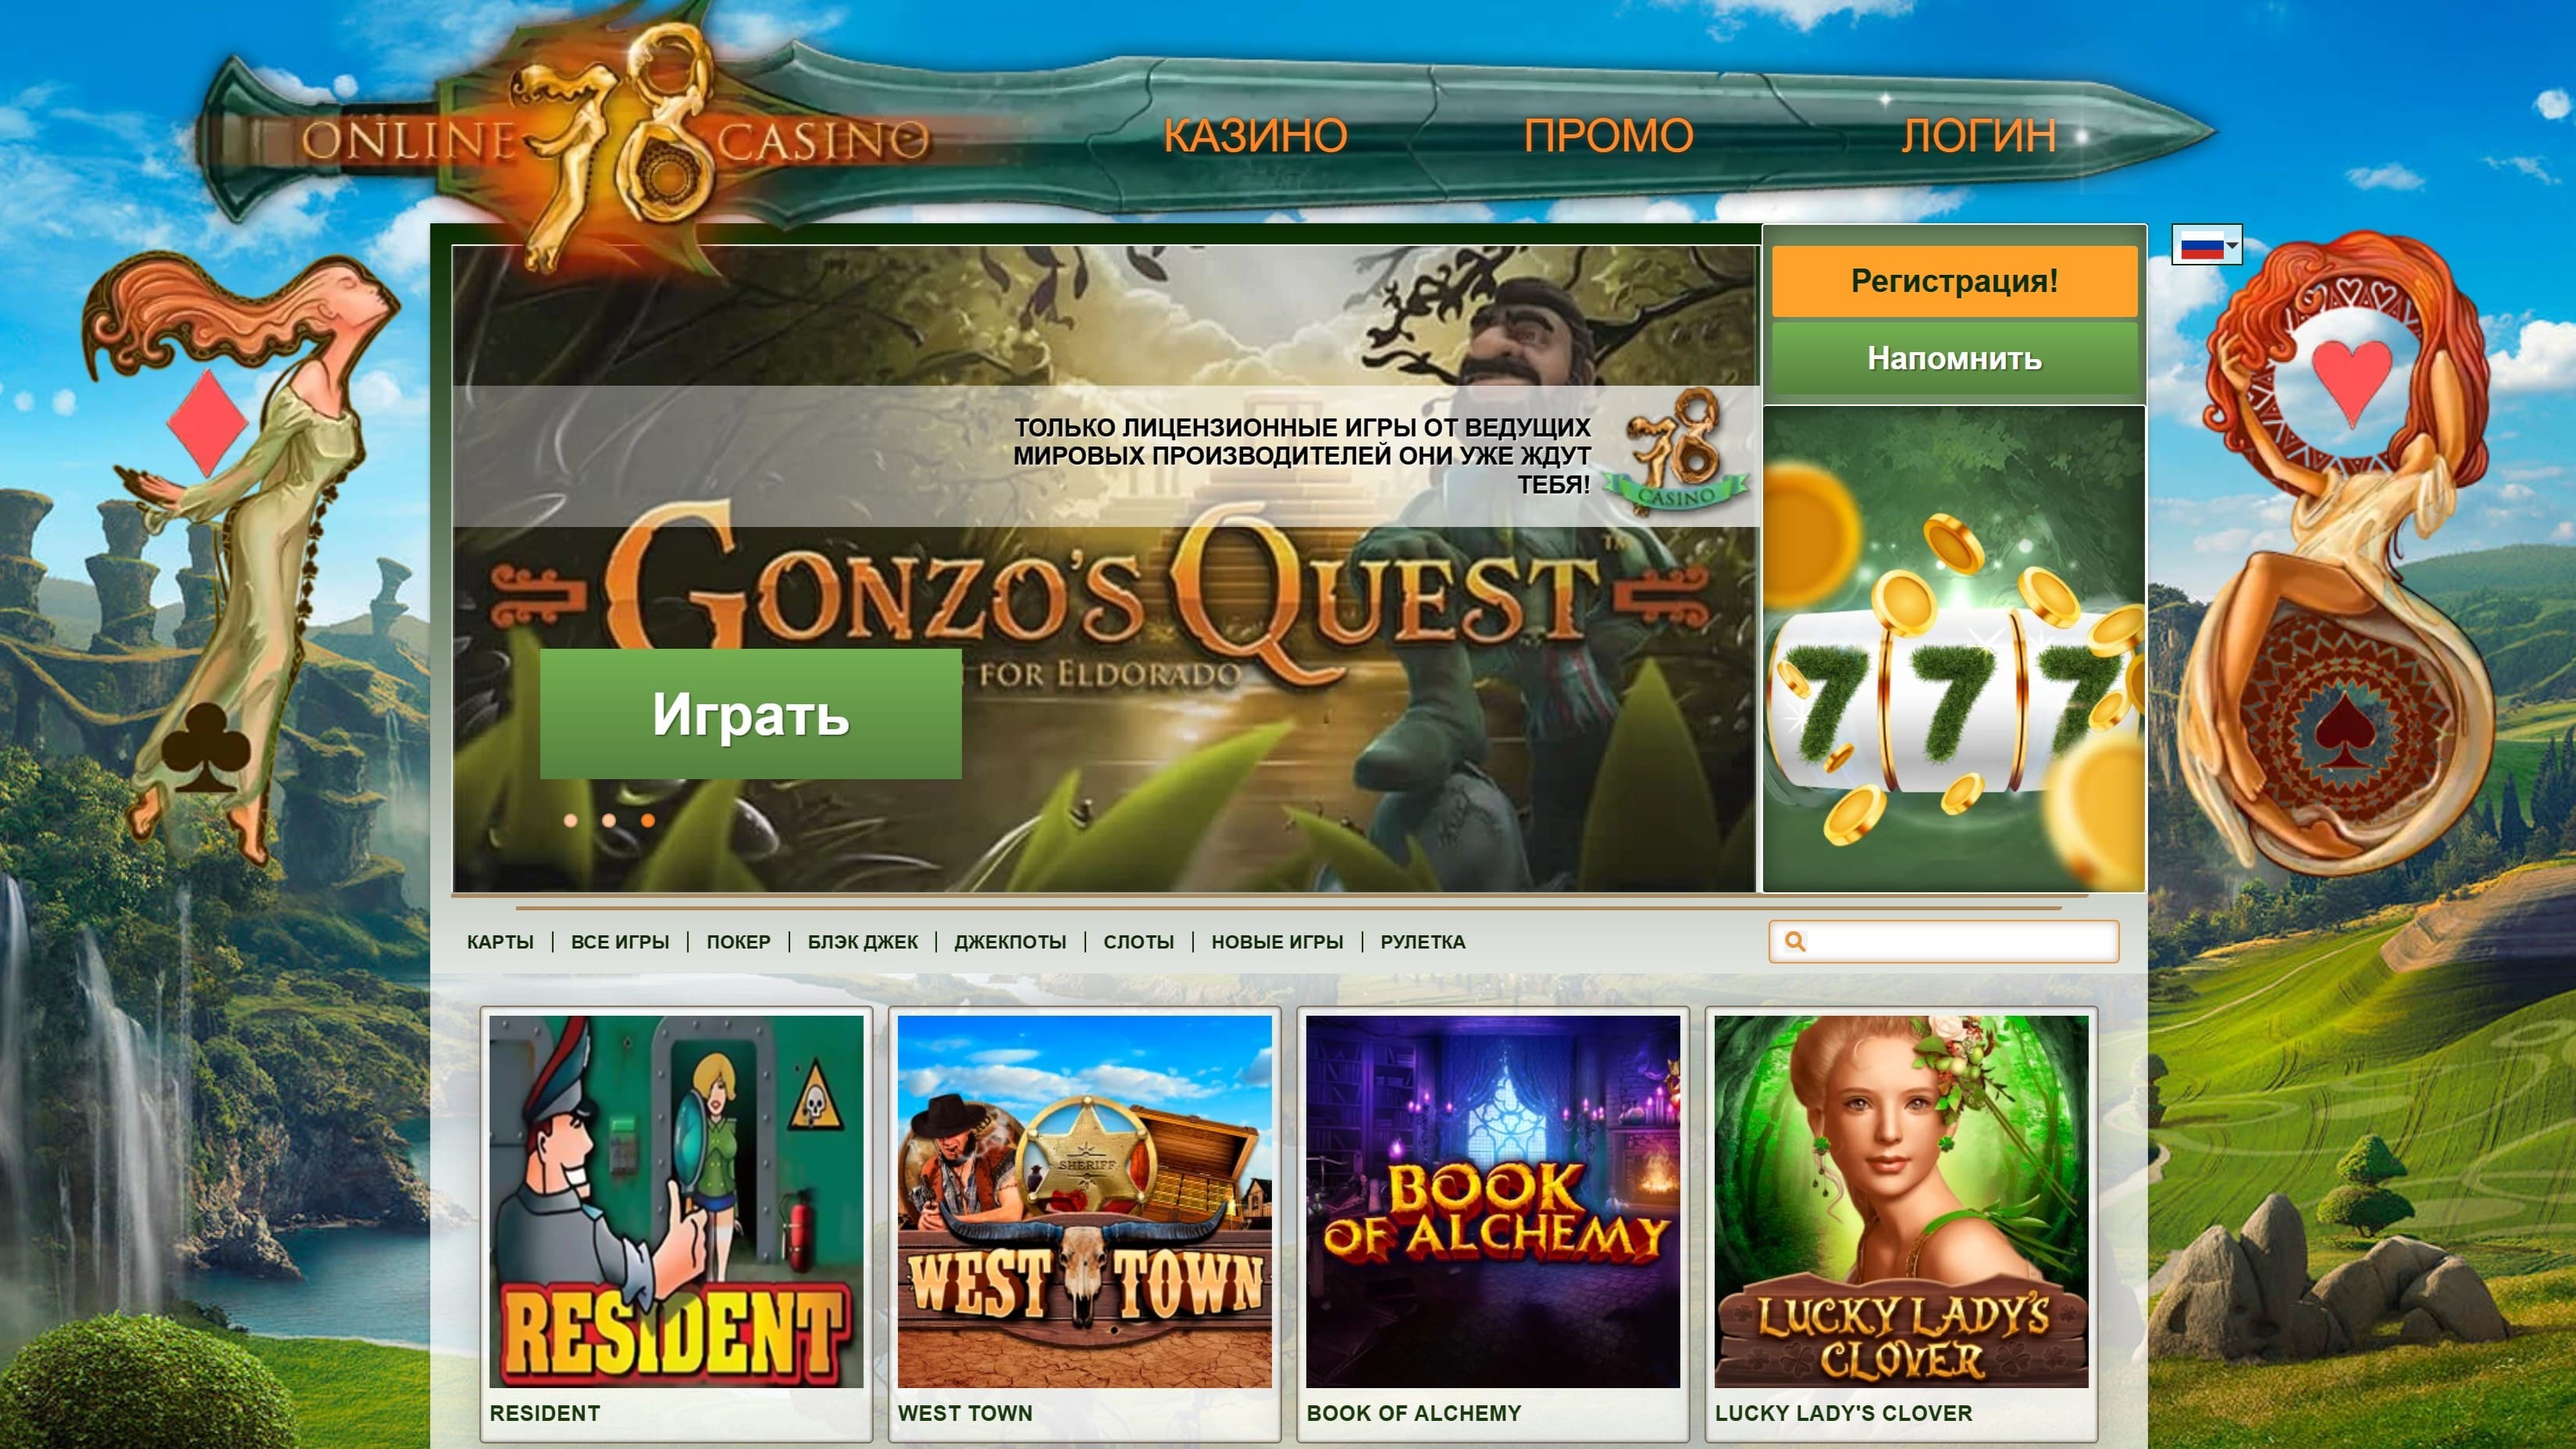
Task: Open the КАЗИНО menu
Action: click(x=1255, y=136)
